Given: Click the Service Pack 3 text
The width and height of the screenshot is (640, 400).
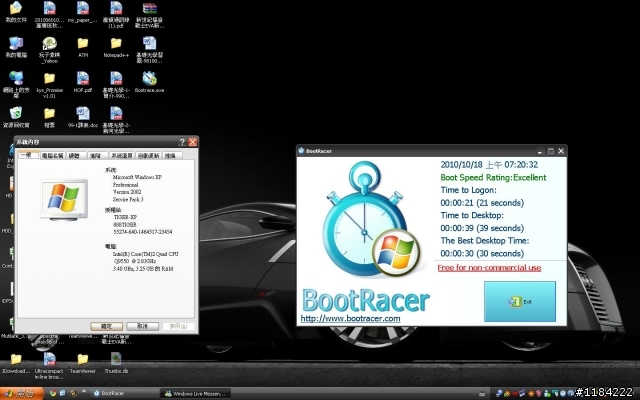Looking at the screenshot, I should (128, 200).
